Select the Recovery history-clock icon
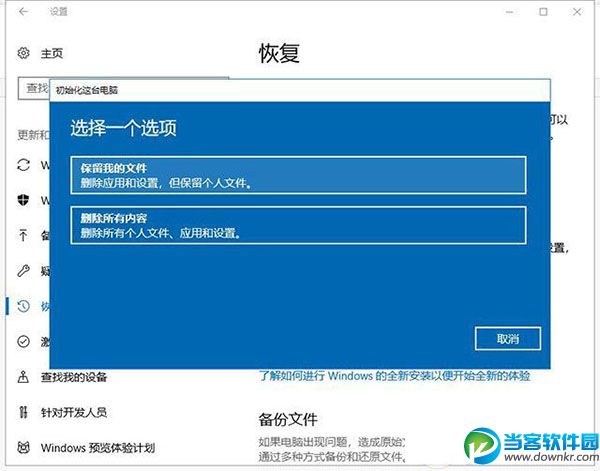The height and width of the screenshot is (471, 600). tap(23, 306)
